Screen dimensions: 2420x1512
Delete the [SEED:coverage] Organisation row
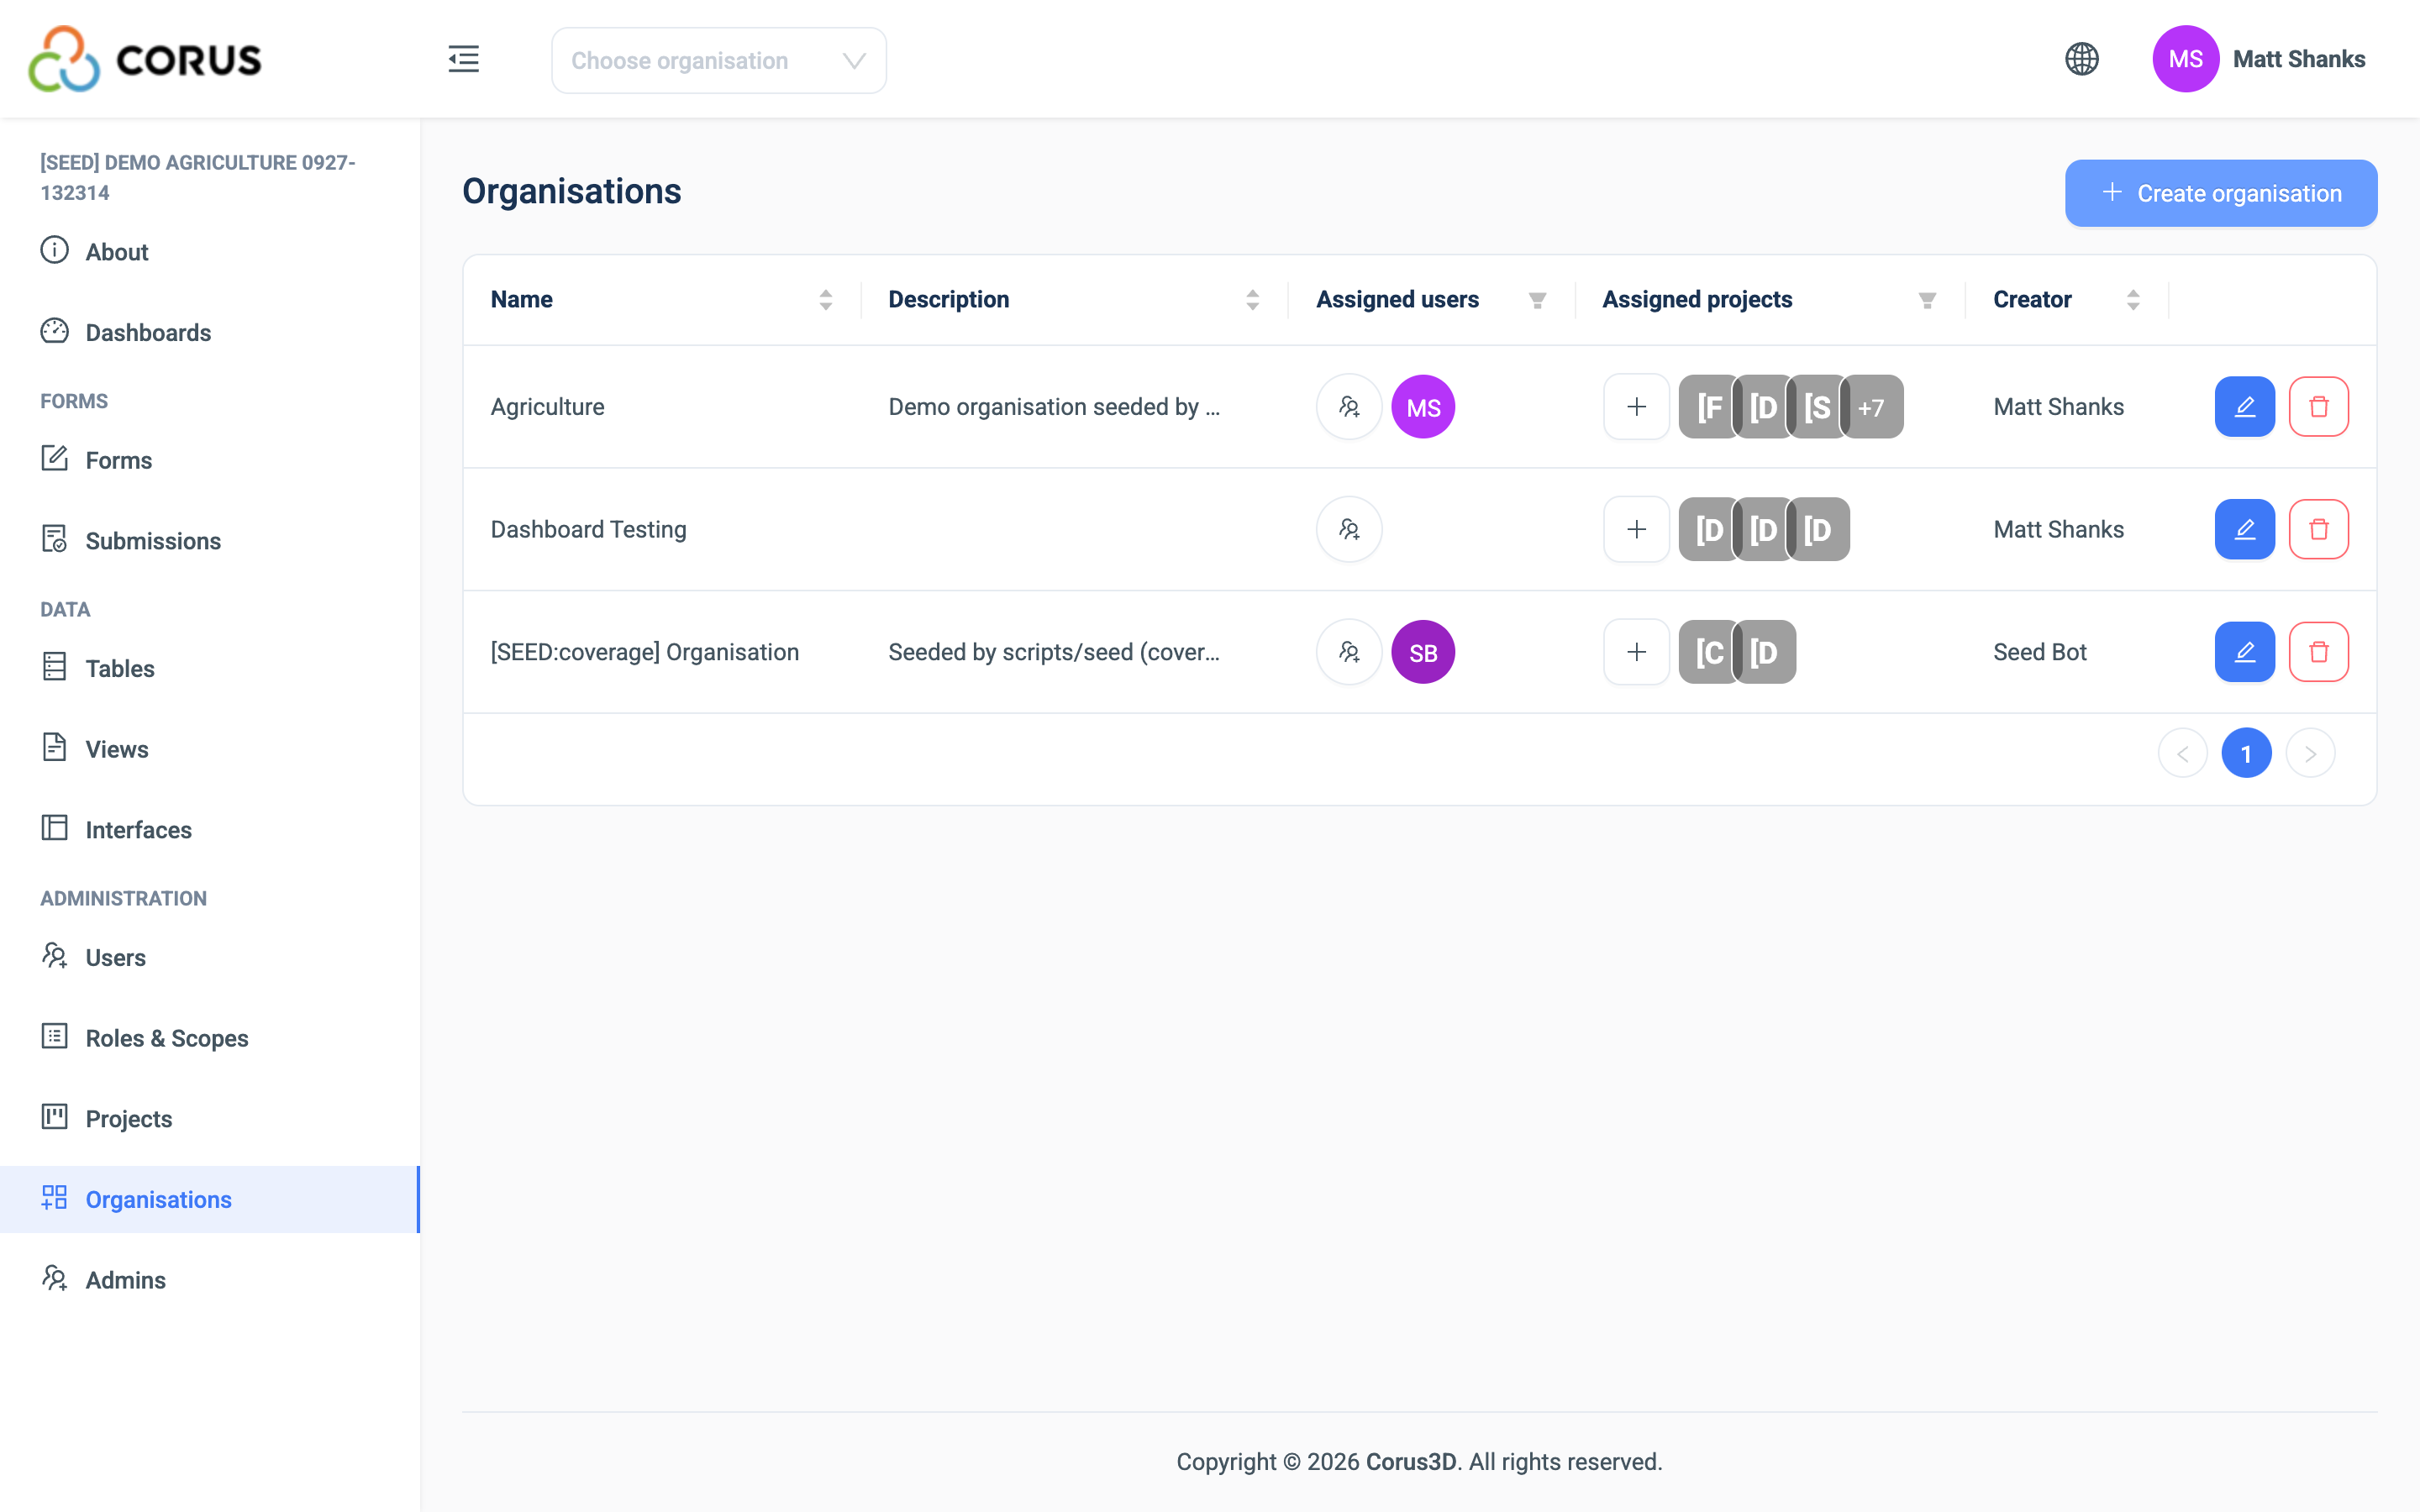[x=2318, y=652]
